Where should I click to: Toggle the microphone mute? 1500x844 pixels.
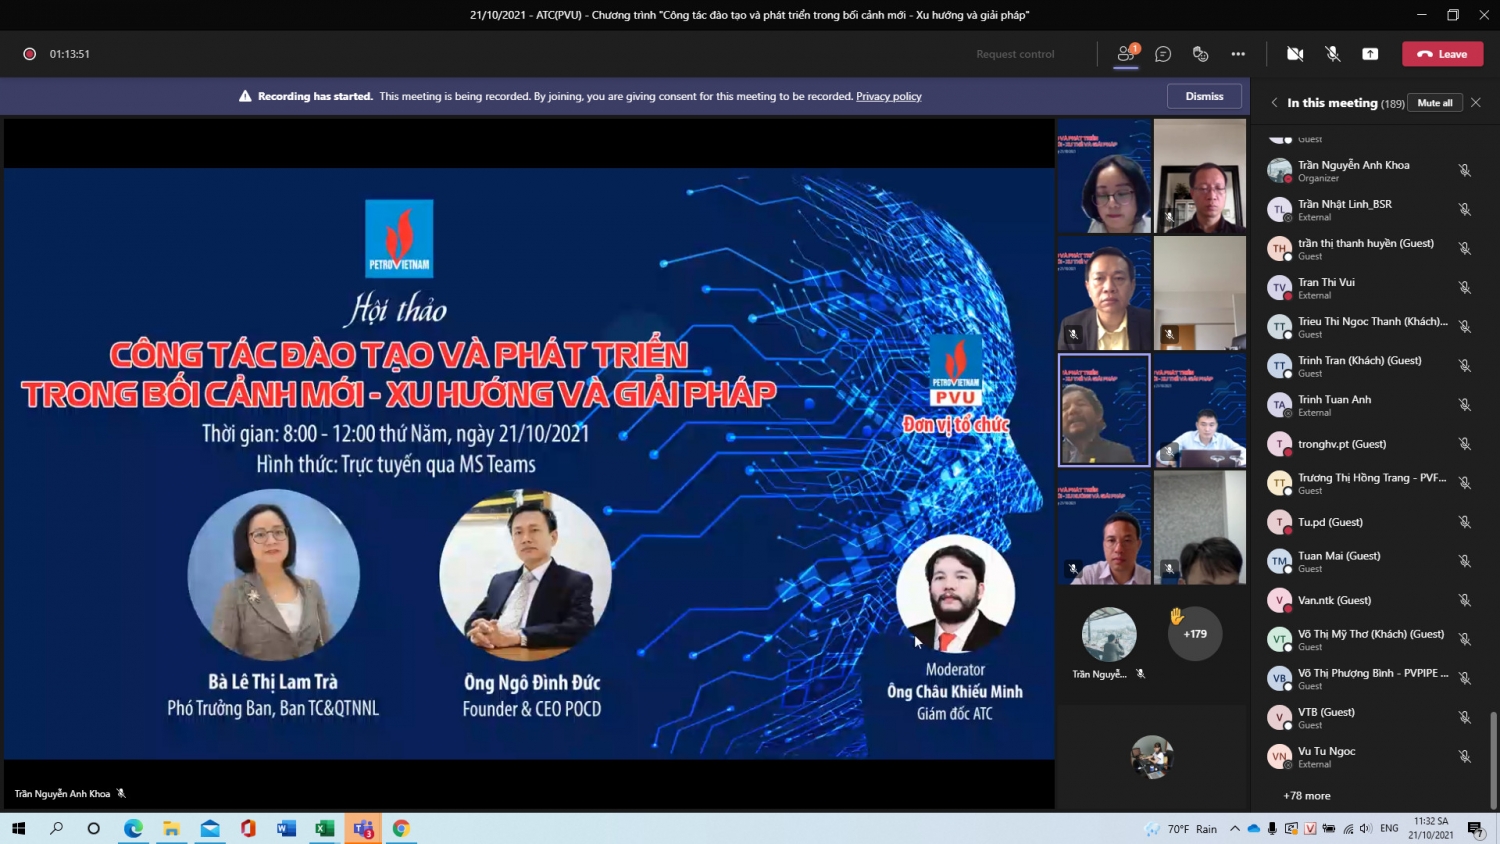[x=1333, y=54]
